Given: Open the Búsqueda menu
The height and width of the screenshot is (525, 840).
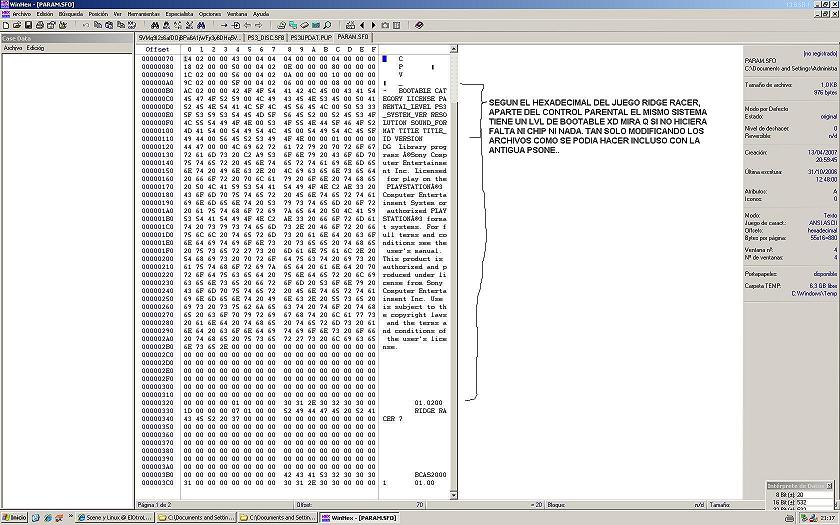Looking at the screenshot, I should pyautogui.click(x=71, y=13).
